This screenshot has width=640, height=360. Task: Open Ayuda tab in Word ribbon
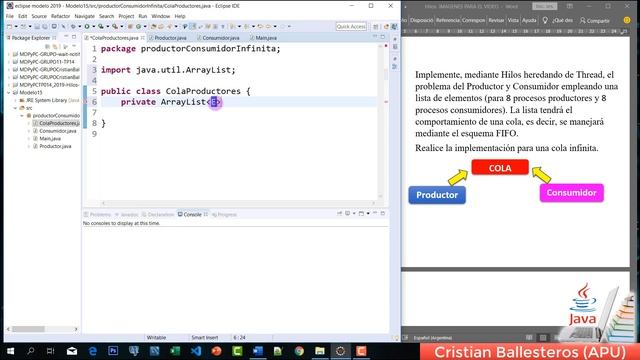tap(529, 20)
